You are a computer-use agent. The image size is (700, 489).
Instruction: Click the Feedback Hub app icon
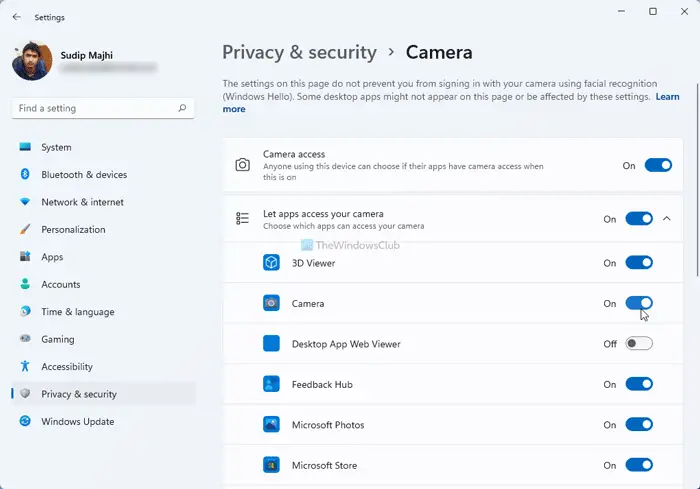(271, 384)
